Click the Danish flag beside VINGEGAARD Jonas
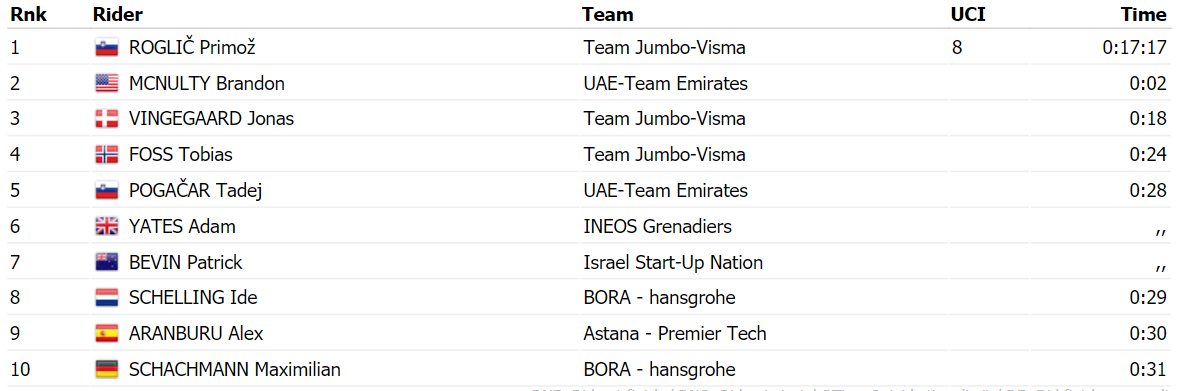Screen dimensions: 1185x391 click(107, 119)
